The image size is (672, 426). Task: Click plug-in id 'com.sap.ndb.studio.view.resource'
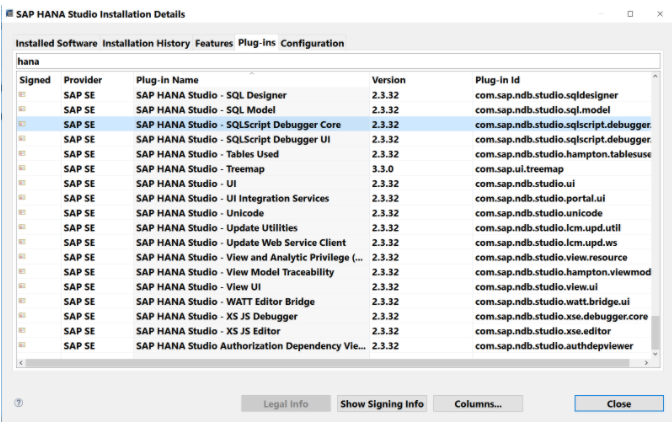[551, 257]
